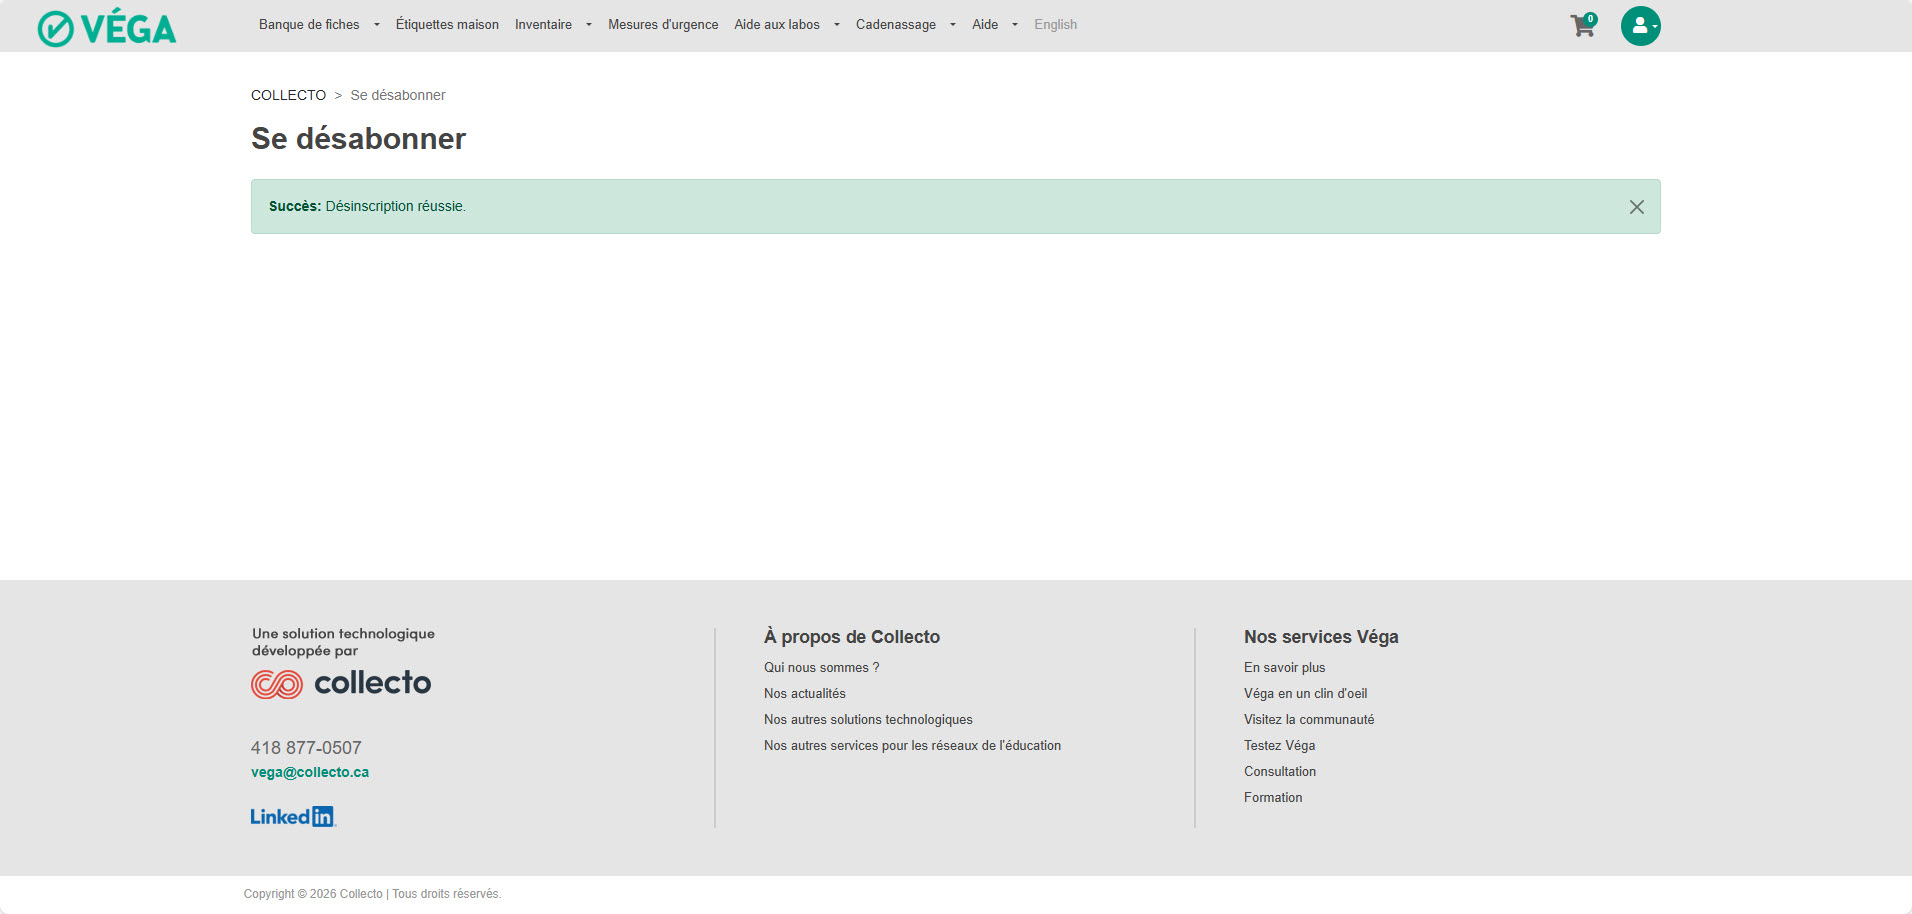Open the shopping cart icon
Image resolution: width=1912 pixels, height=914 pixels.
(1582, 26)
